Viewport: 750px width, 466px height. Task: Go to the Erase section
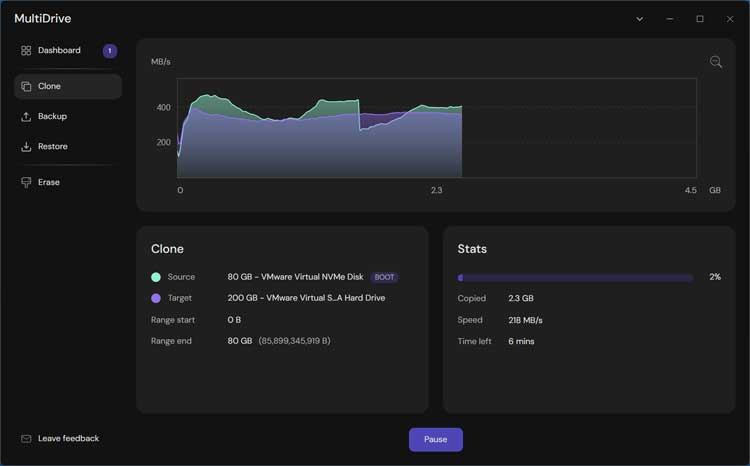pyautogui.click(x=49, y=183)
